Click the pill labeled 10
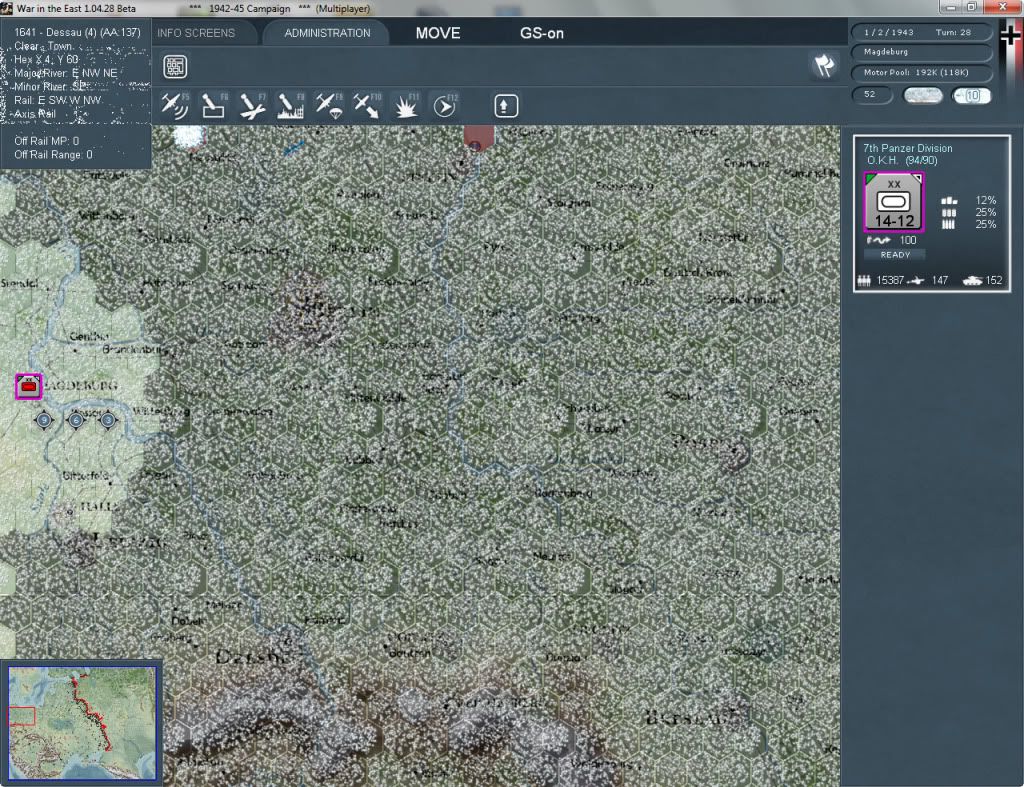The width and height of the screenshot is (1024, 787). pyautogui.click(x=971, y=95)
